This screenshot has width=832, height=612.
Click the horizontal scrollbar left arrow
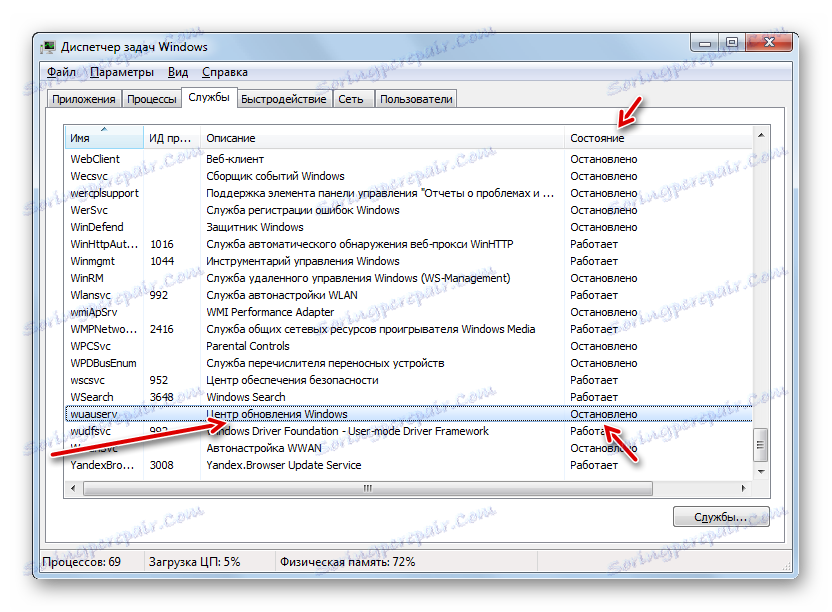pyautogui.click(x=73, y=488)
